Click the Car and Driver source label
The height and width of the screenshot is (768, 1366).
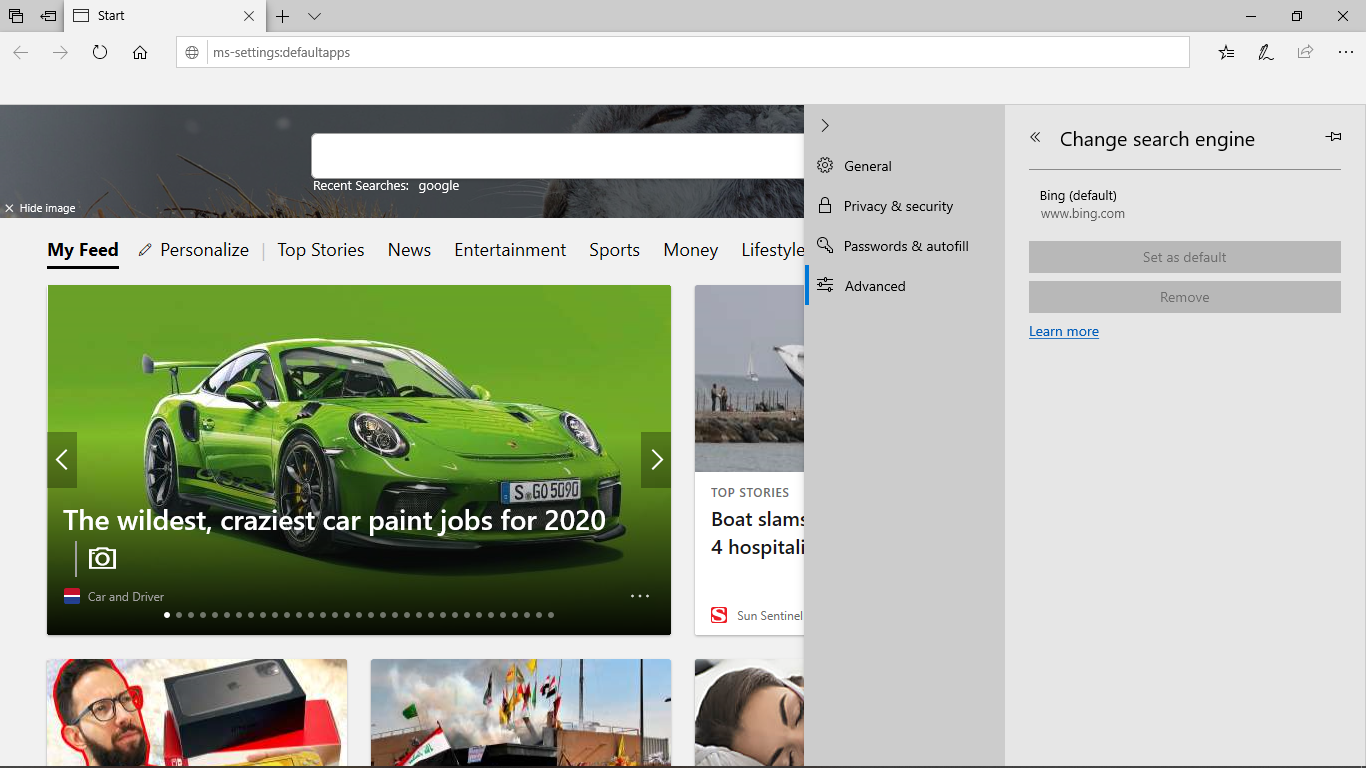pos(126,597)
